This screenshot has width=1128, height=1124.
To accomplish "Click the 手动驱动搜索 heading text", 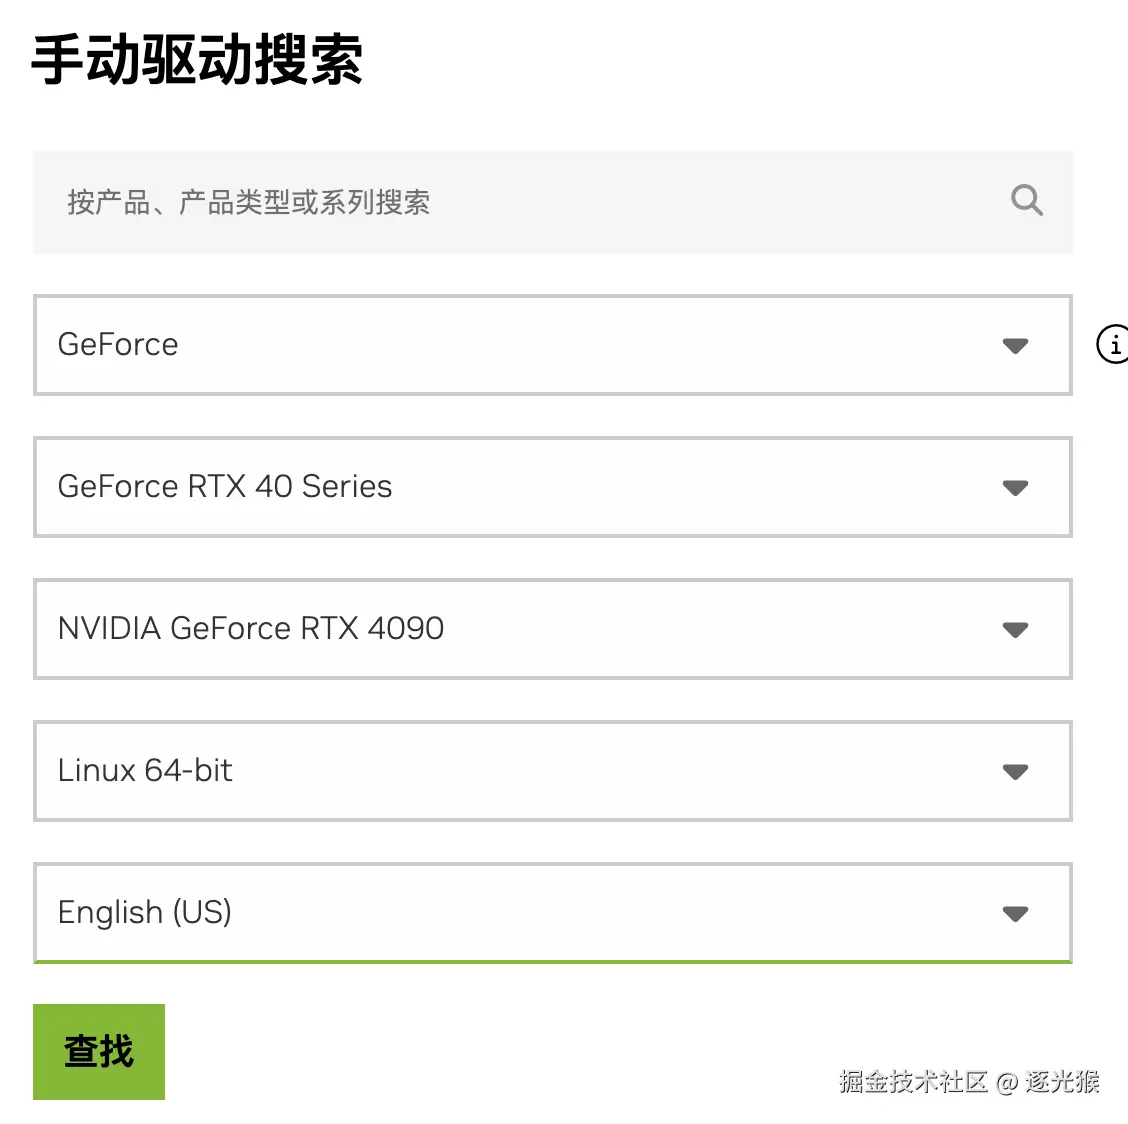I will tap(197, 60).
